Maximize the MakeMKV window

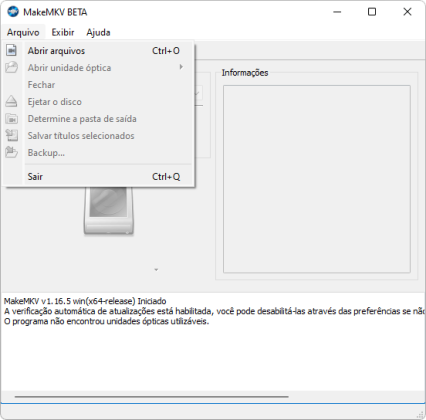pyautogui.click(x=372, y=12)
